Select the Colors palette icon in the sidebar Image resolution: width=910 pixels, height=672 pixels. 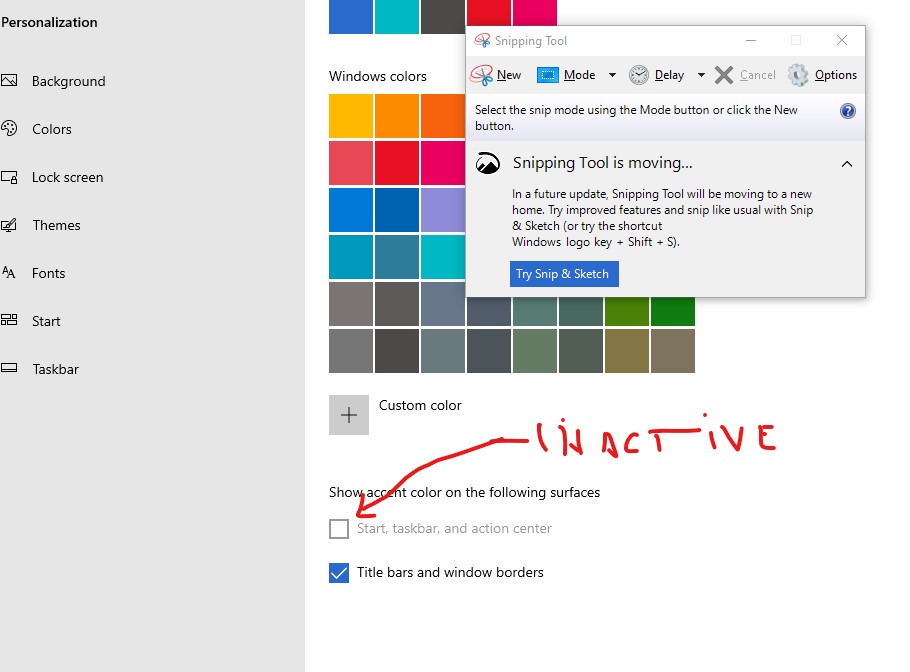[9, 128]
